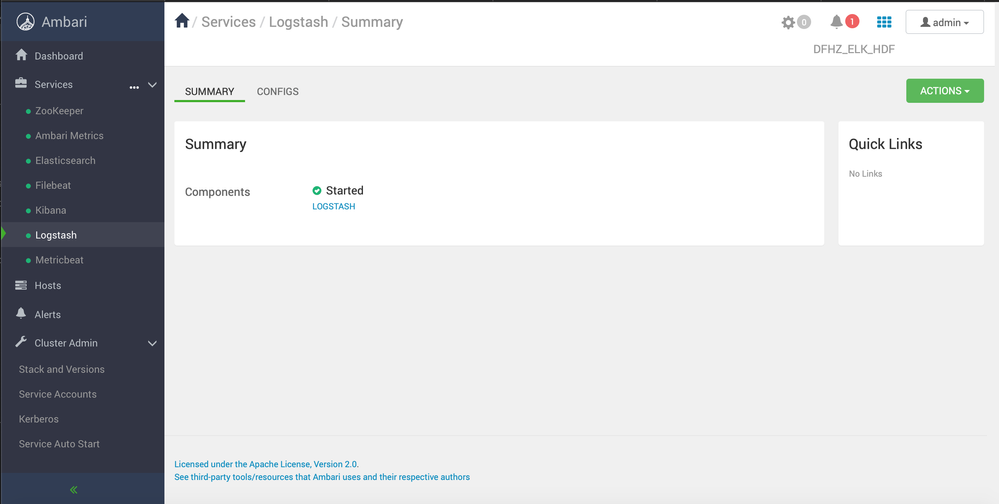Select Cluster Admin menu item

[x=66, y=343]
